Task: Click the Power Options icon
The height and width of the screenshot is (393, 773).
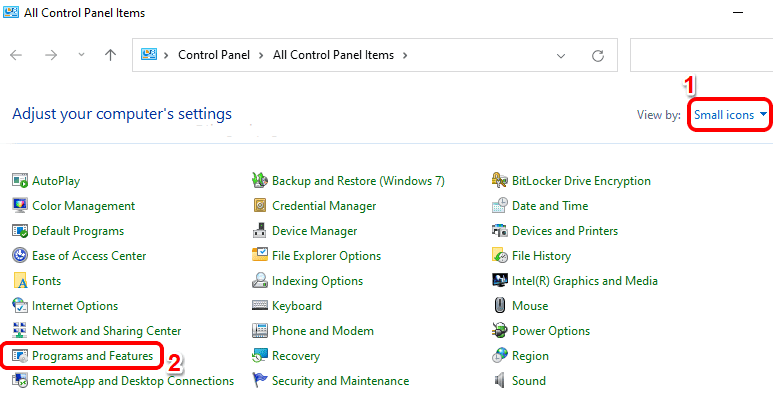Action: 500,330
